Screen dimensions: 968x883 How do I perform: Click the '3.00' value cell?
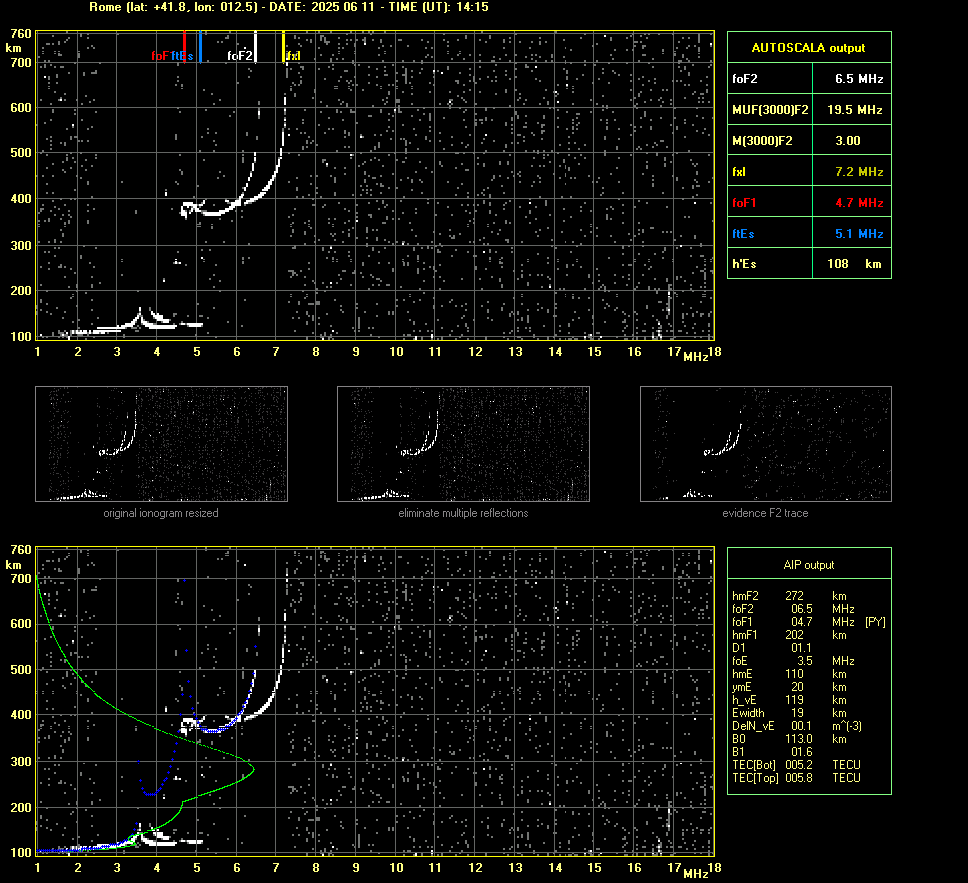(852, 141)
